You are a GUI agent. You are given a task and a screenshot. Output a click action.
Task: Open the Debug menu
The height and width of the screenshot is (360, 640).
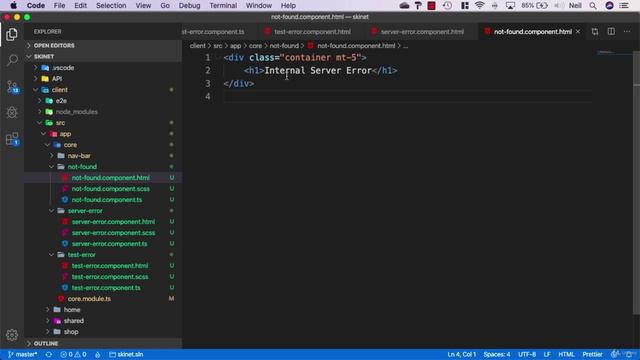click(189, 6)
